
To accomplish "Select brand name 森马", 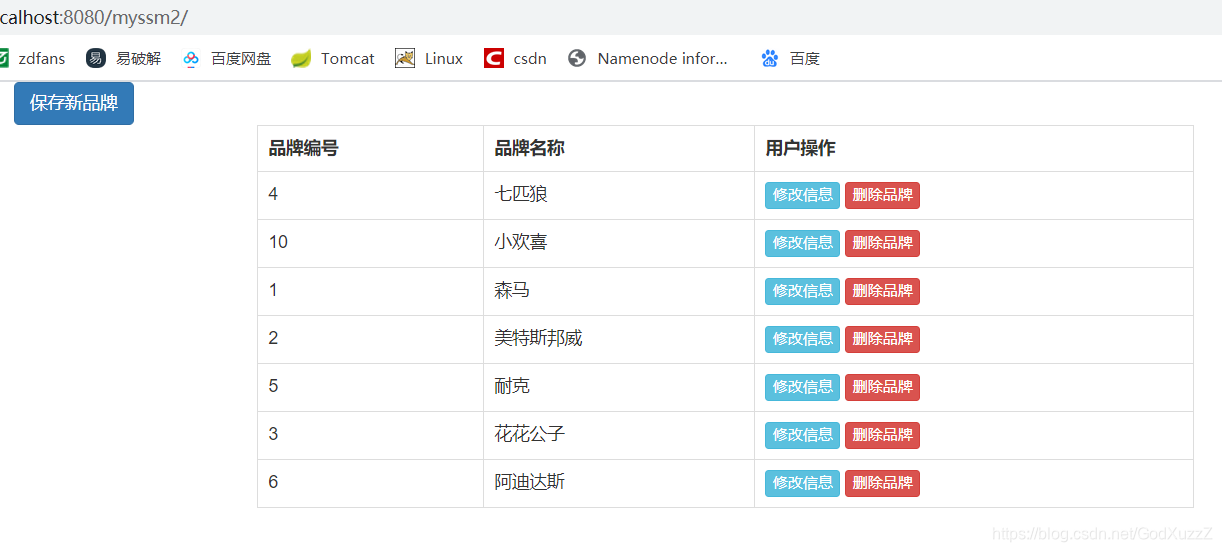I will point(512,290).
